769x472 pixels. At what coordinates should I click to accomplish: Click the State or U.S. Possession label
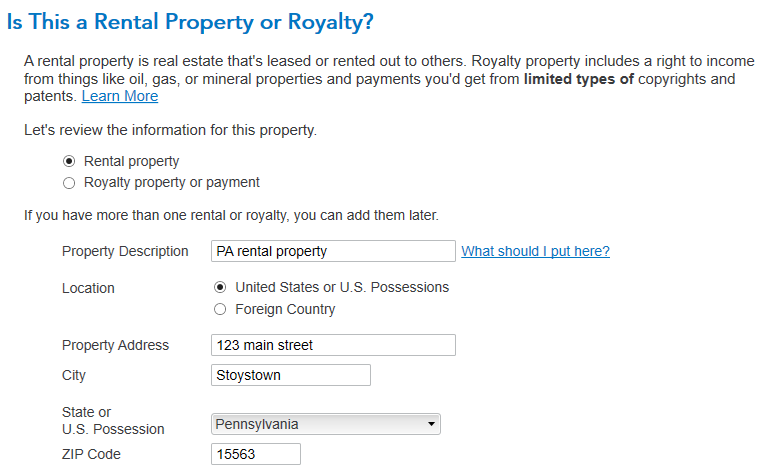click(112, 421)
